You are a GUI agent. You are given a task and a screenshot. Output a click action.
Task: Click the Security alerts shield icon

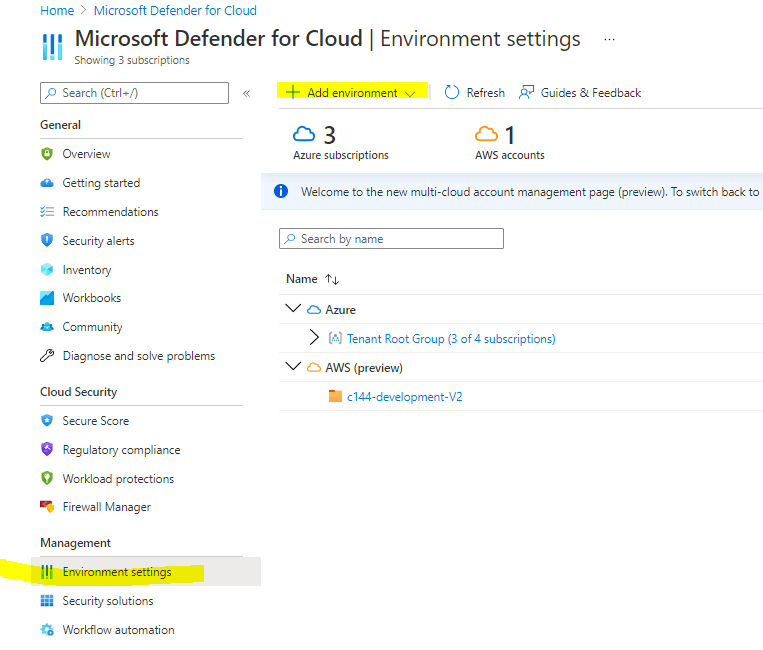click(x=46, y=241)
